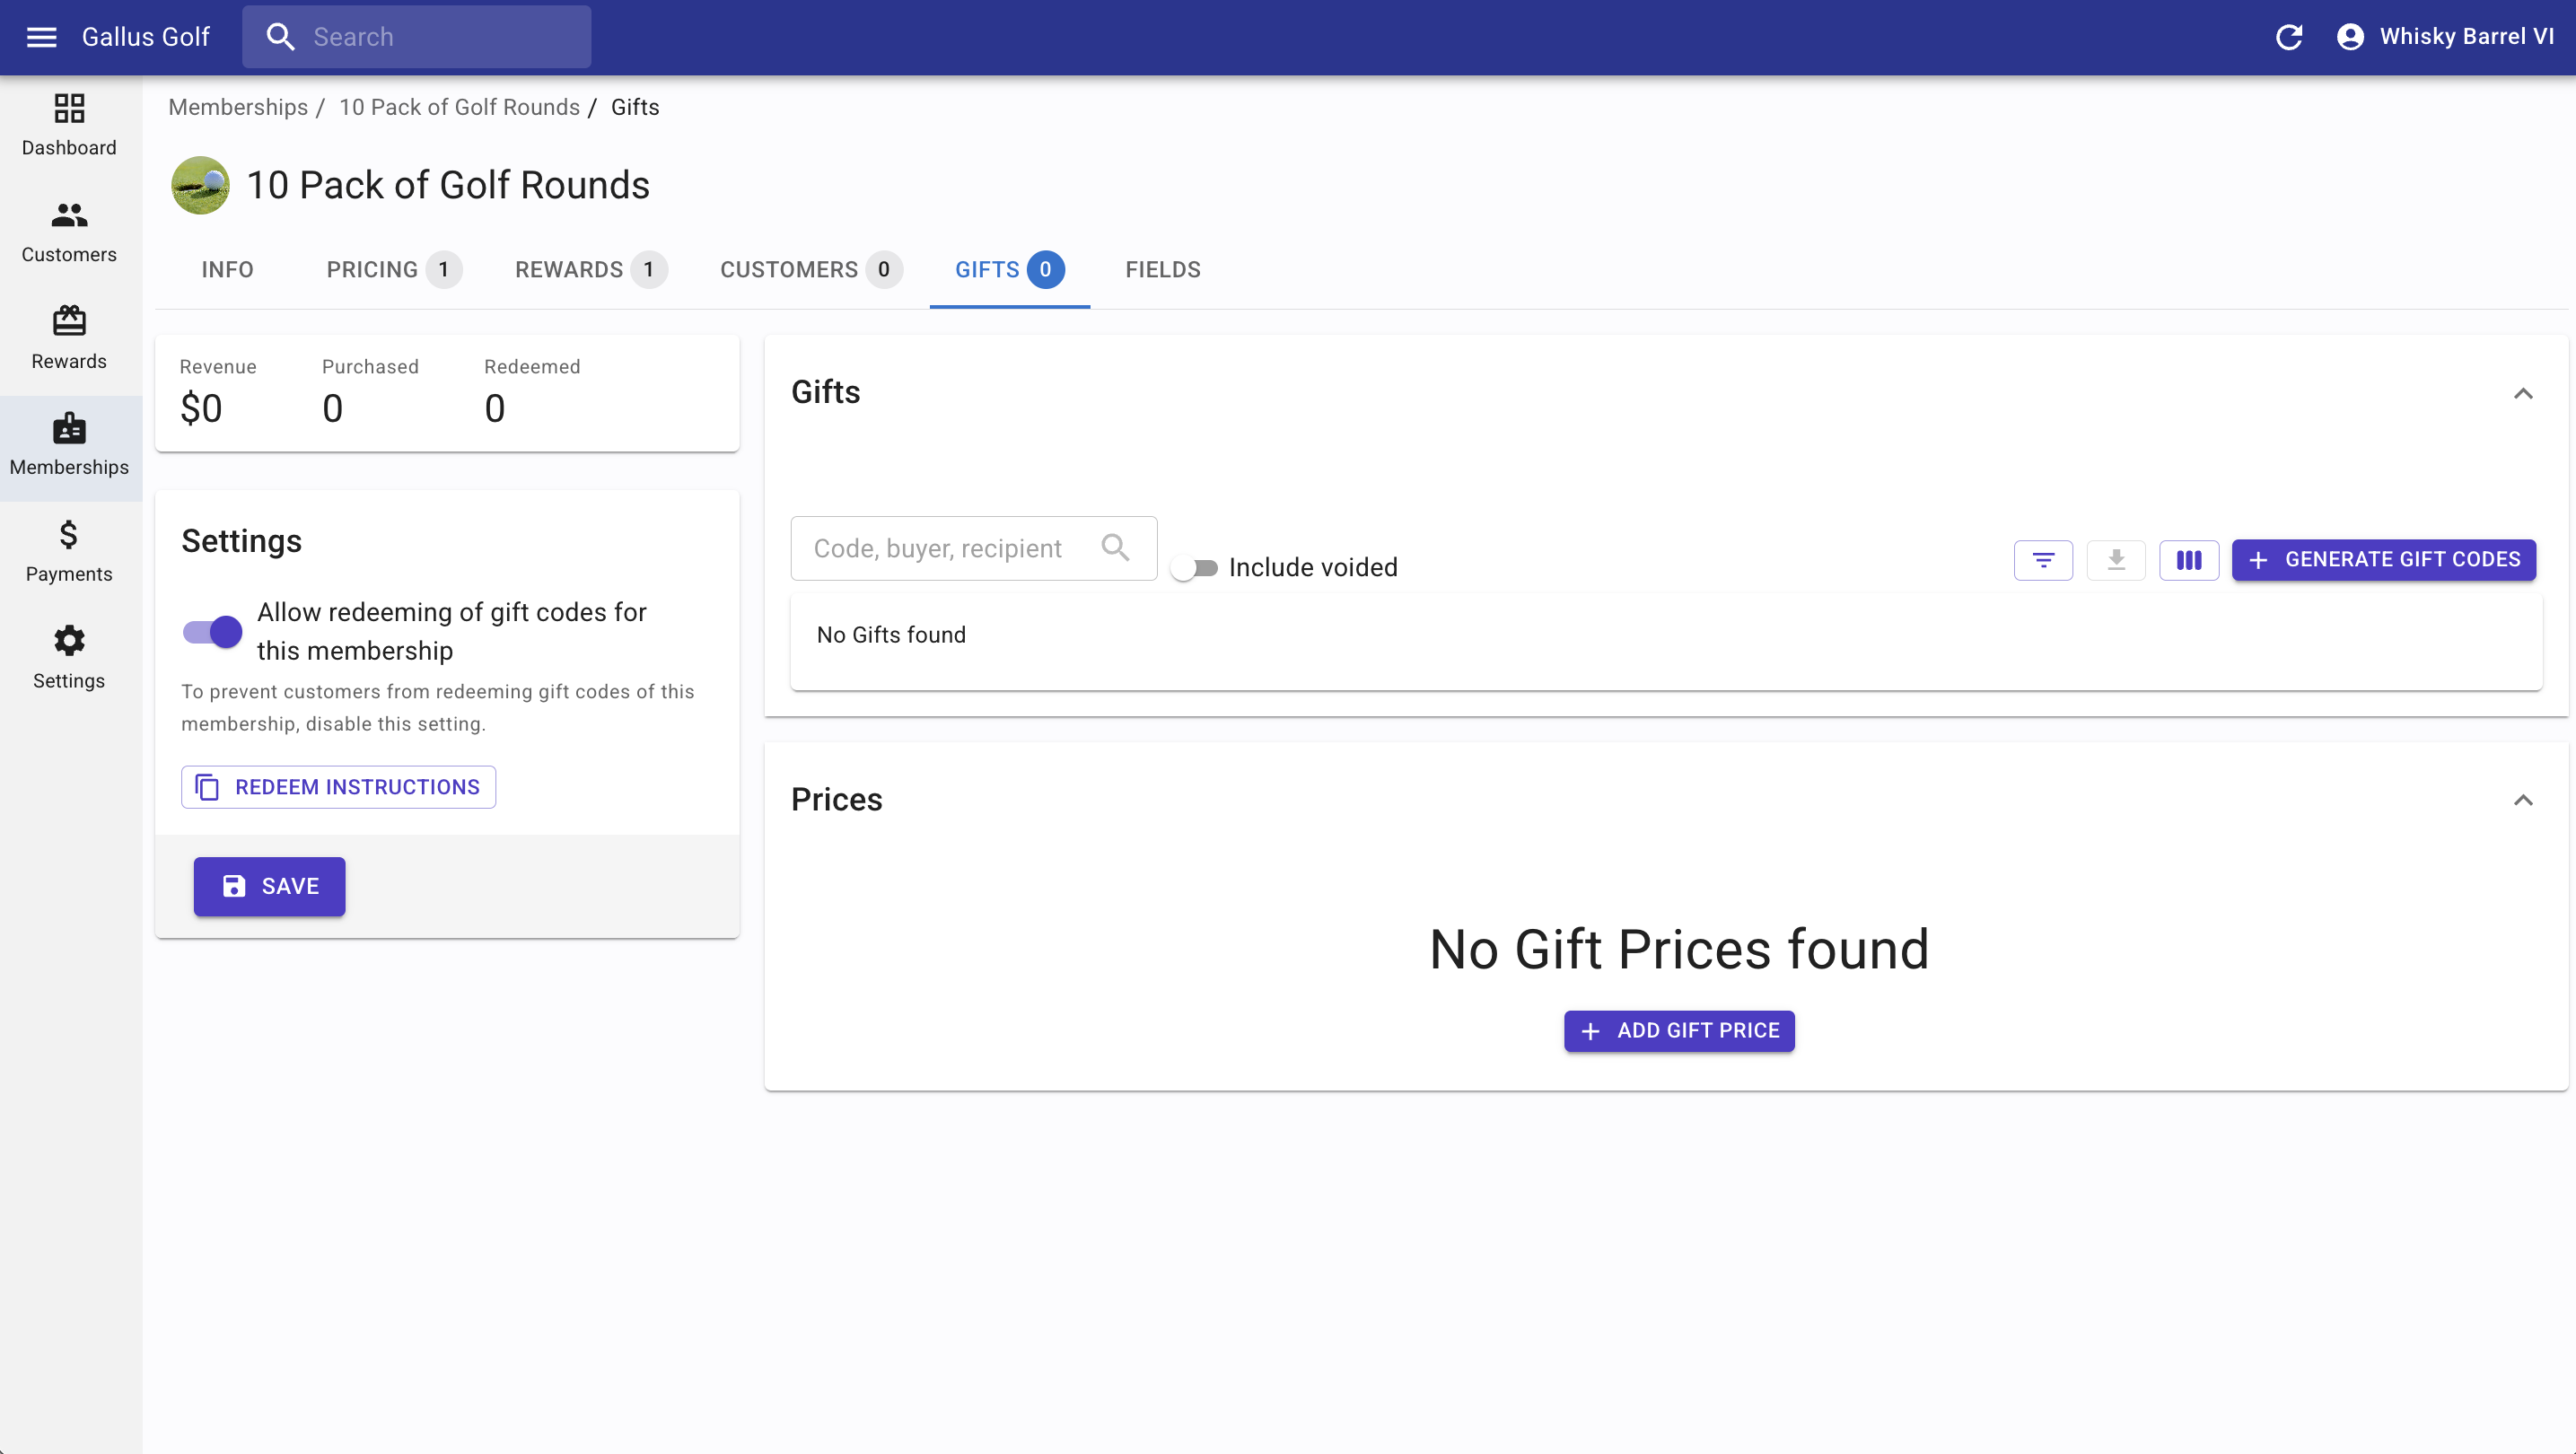Click the refresh icon in header
Screen dimensions: 2576x1454
click(x=2289, y=37)
